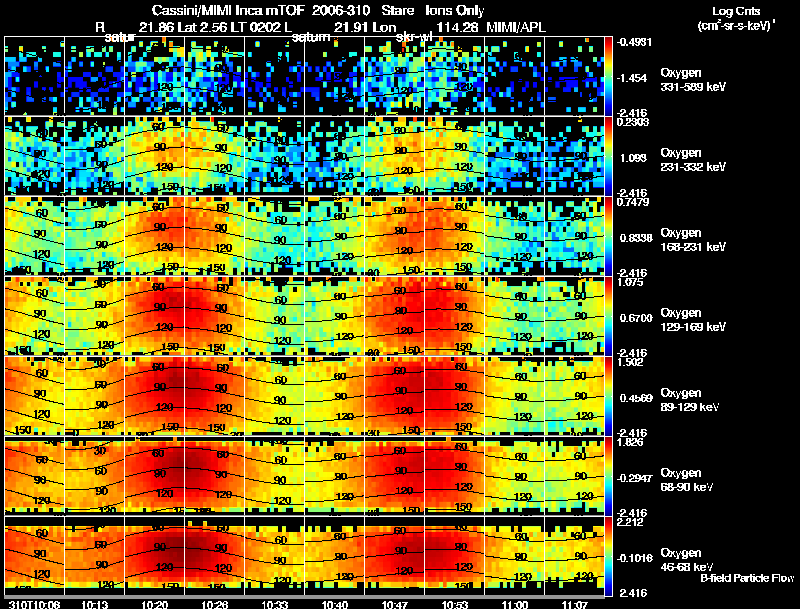Screen dimensions: 800x609
Task: Click the 'Log Cnts' colorbar heading
Action: point(736,11)
